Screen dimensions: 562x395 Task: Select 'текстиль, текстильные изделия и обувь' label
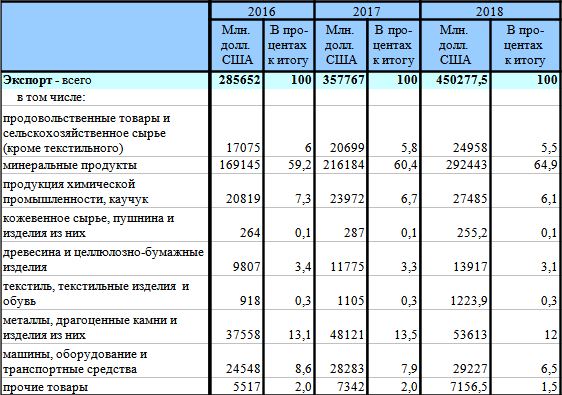(96, 294)
